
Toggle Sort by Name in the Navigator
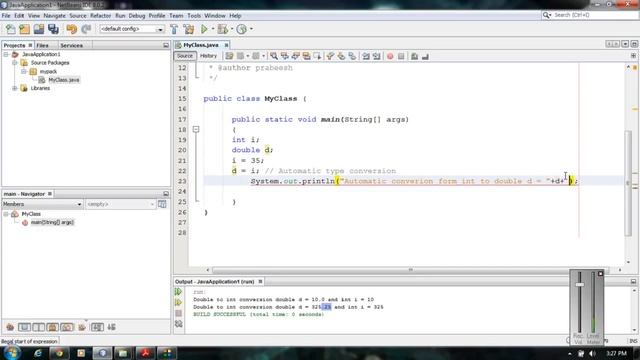[97, 327]
